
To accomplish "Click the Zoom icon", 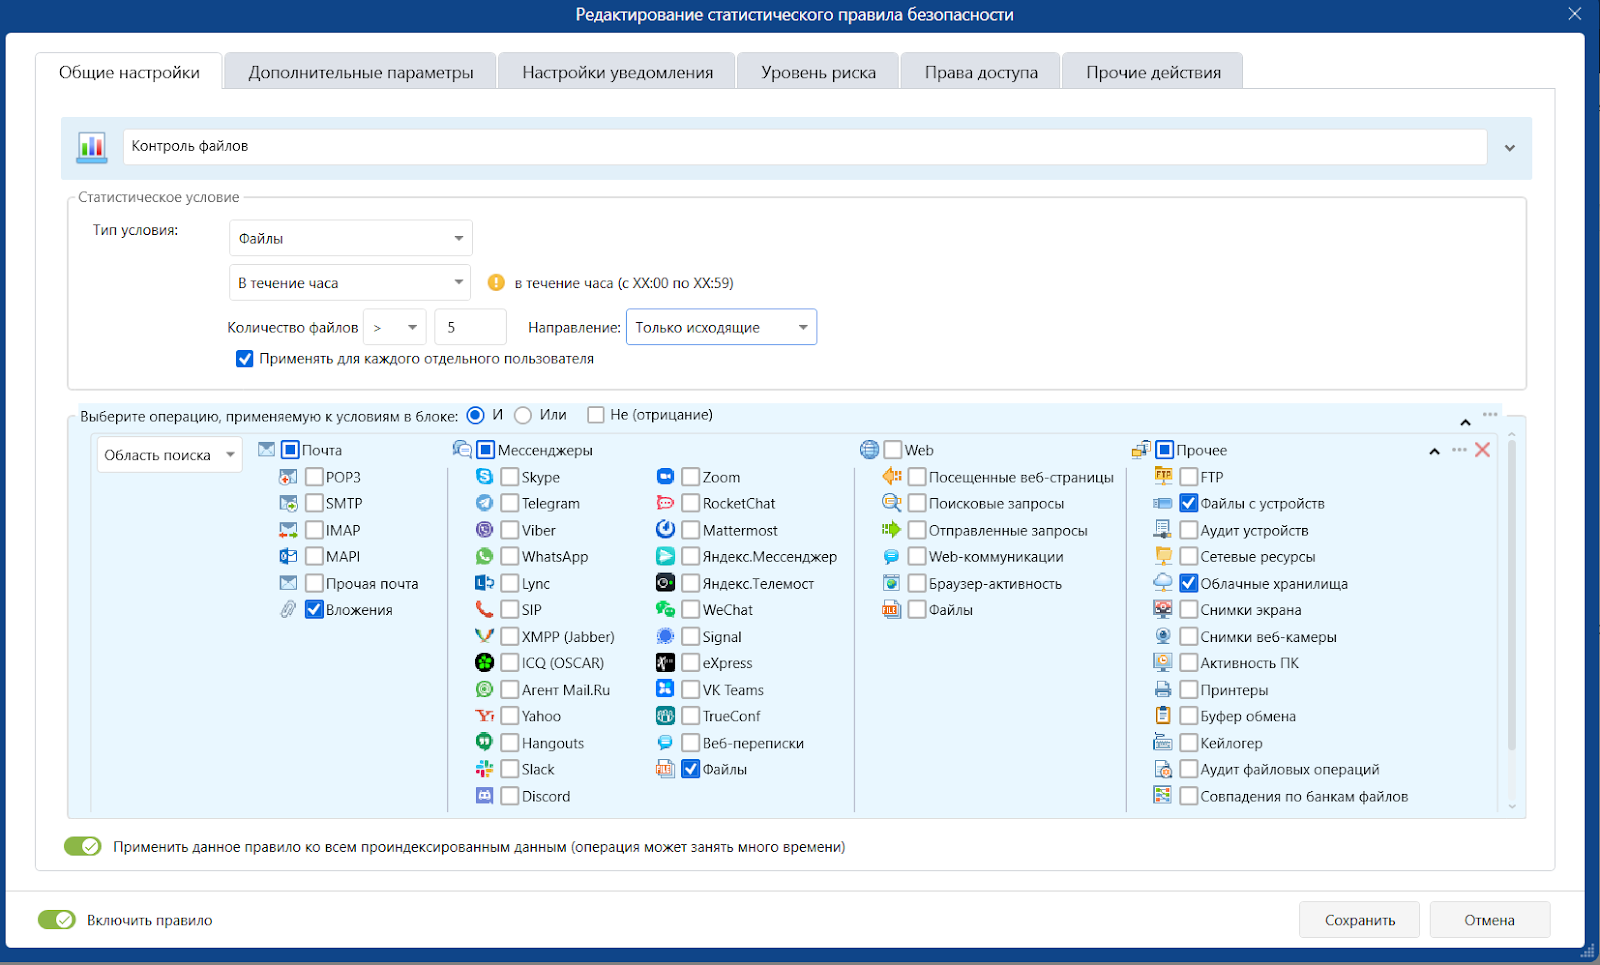I will pos(665,477).
